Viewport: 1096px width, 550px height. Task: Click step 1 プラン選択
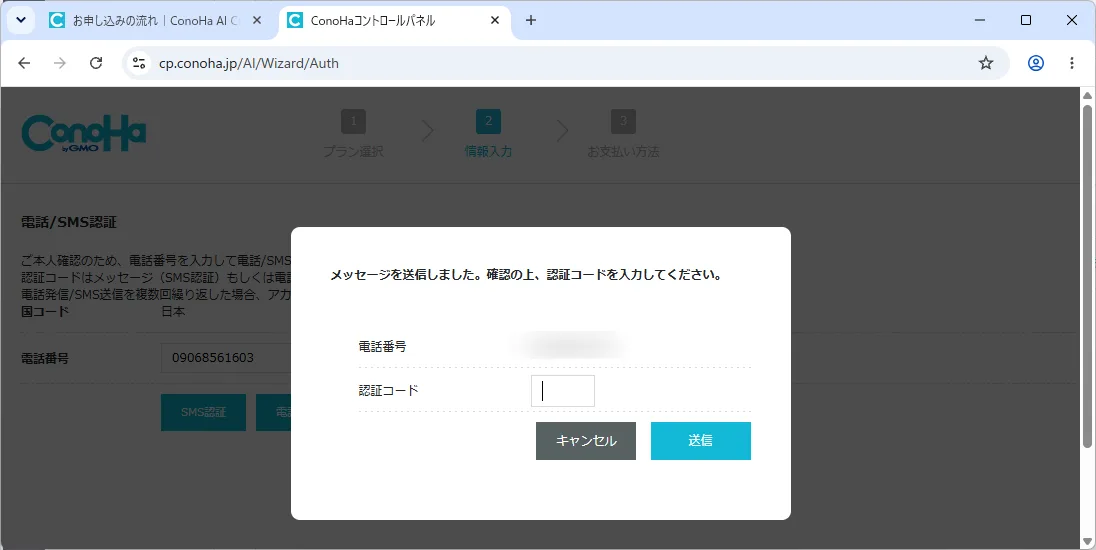[354, 133]
